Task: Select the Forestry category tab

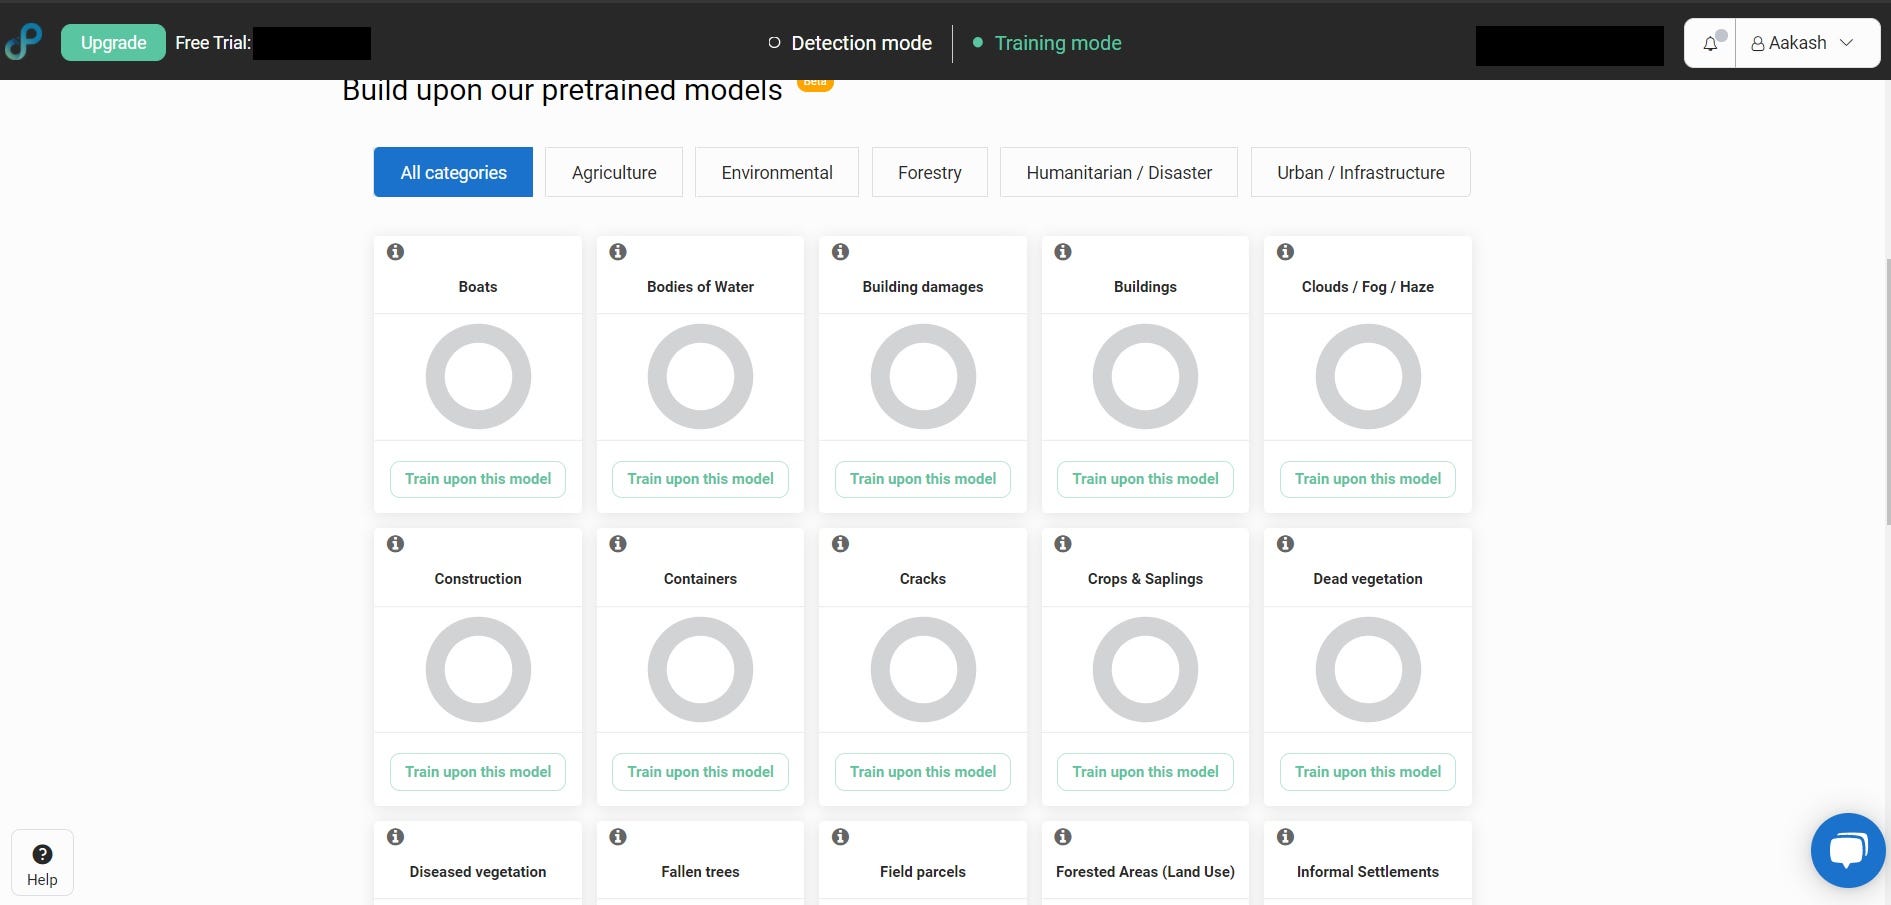Action: [929, 172]
